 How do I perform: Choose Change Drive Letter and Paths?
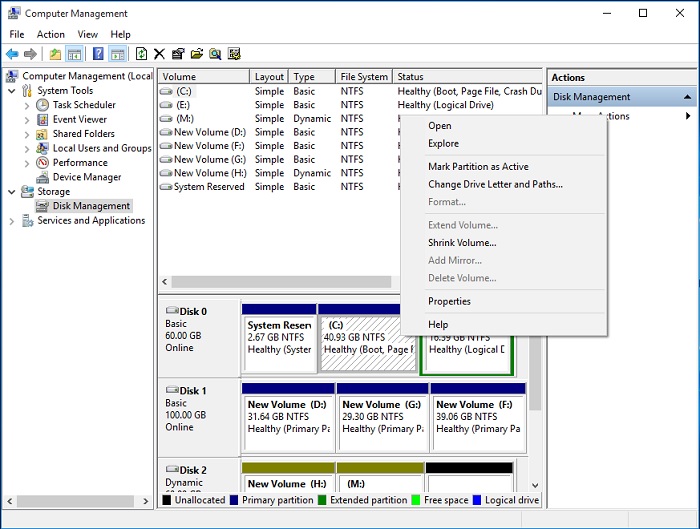(504, 184)
